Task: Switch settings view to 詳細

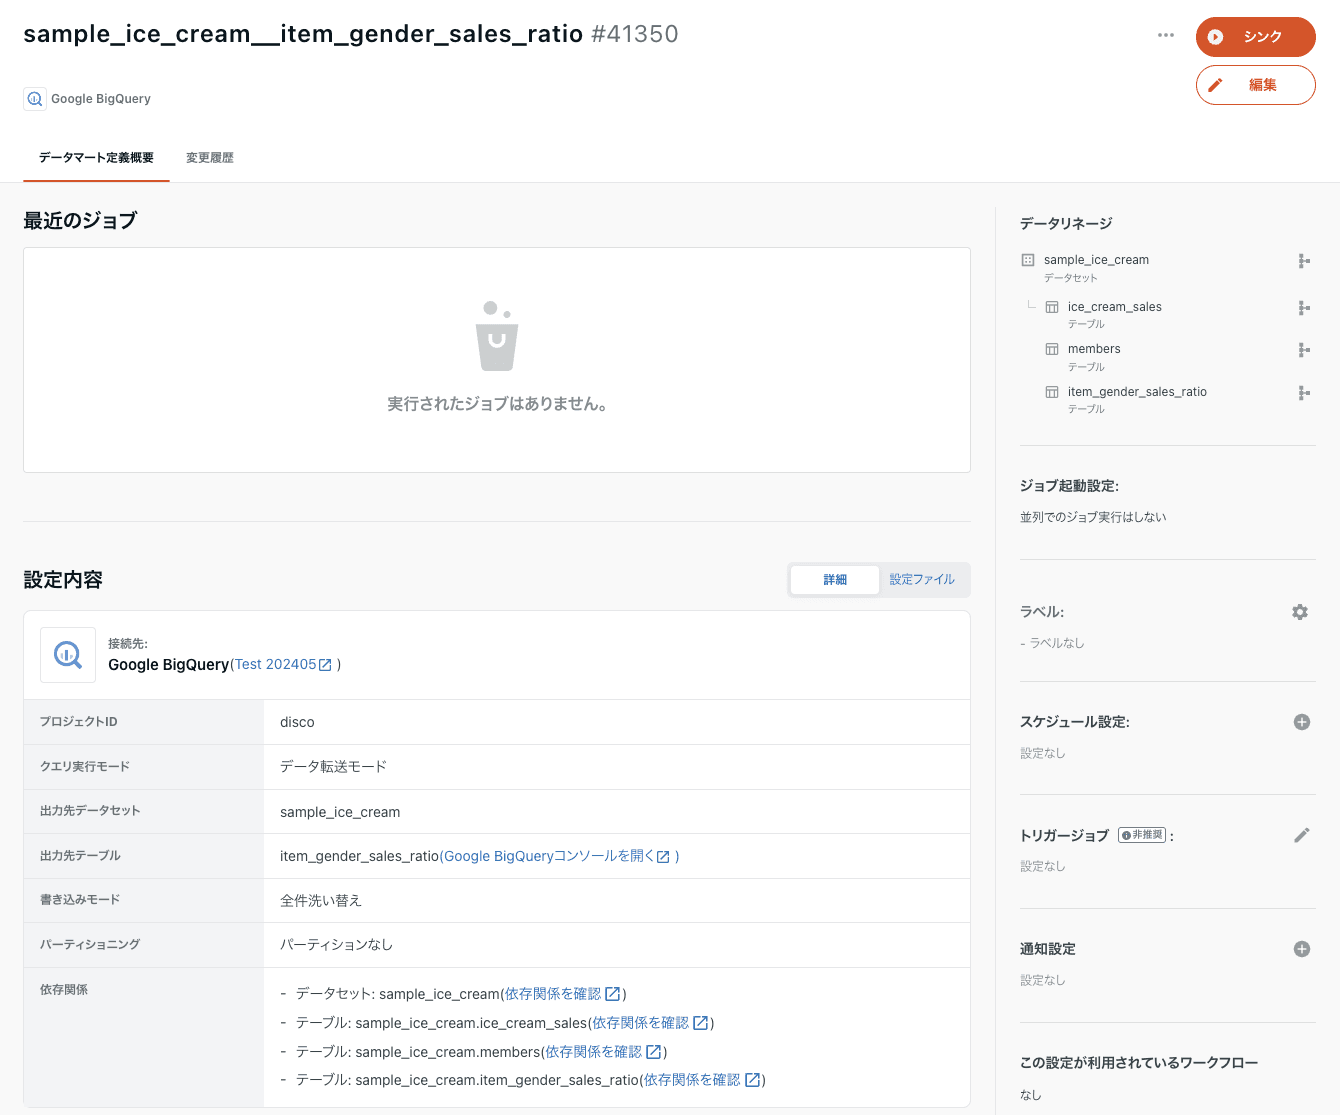Action: 835,580
